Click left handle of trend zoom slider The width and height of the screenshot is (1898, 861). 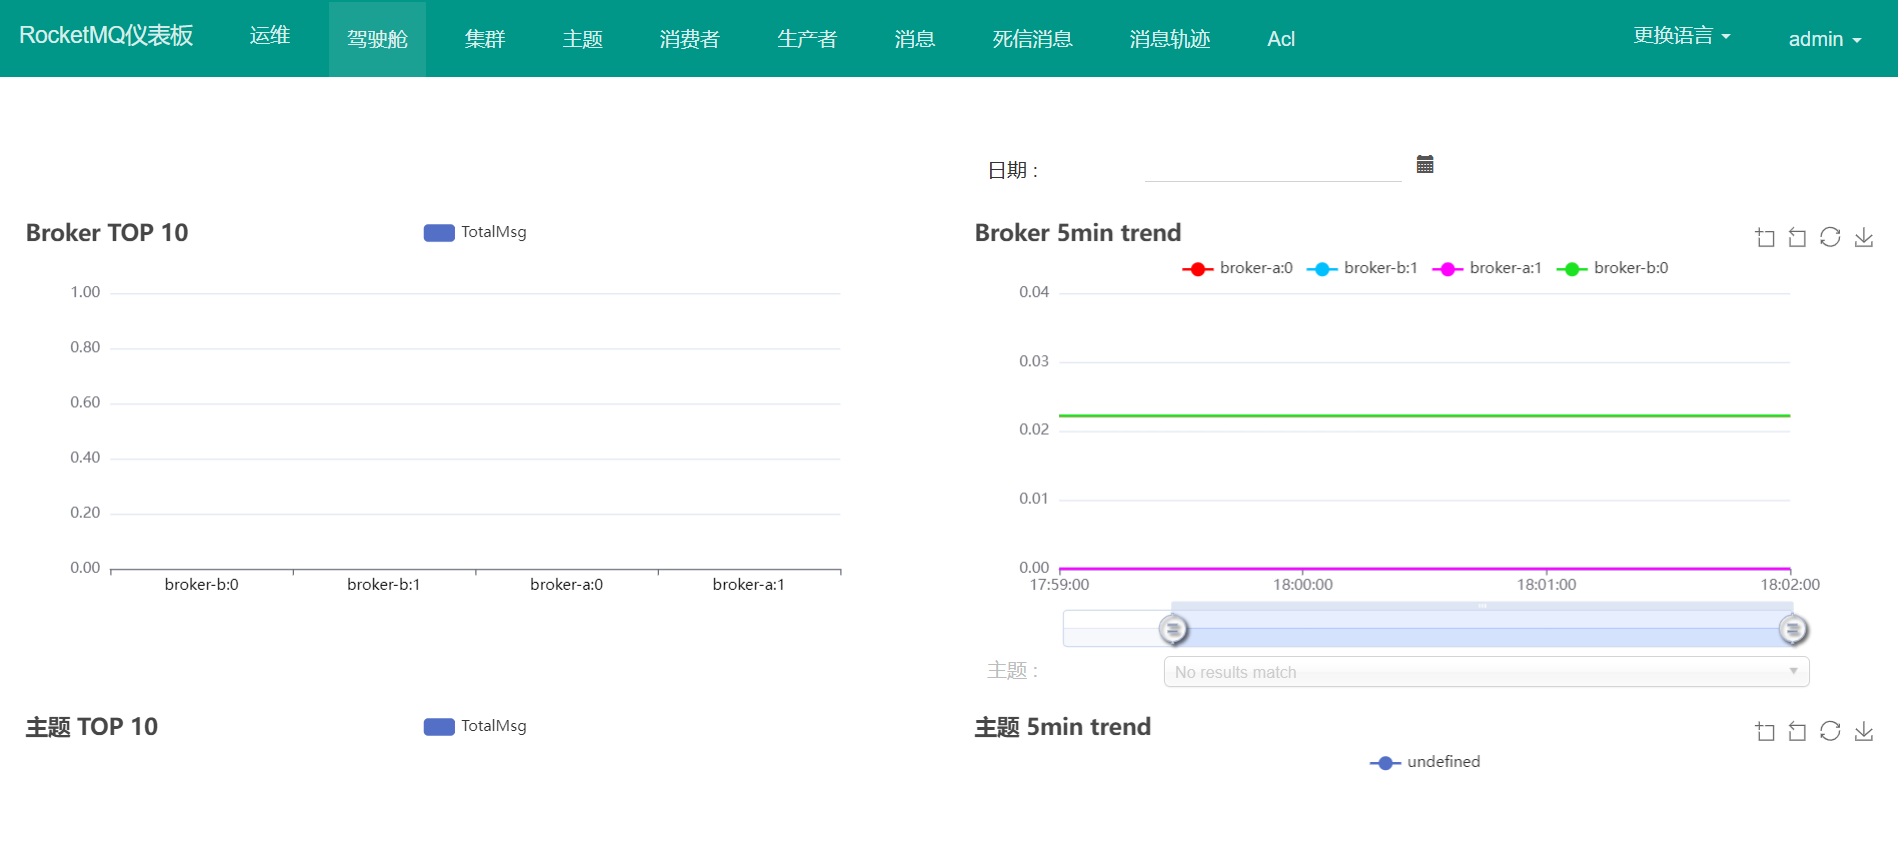[1173, 629]
